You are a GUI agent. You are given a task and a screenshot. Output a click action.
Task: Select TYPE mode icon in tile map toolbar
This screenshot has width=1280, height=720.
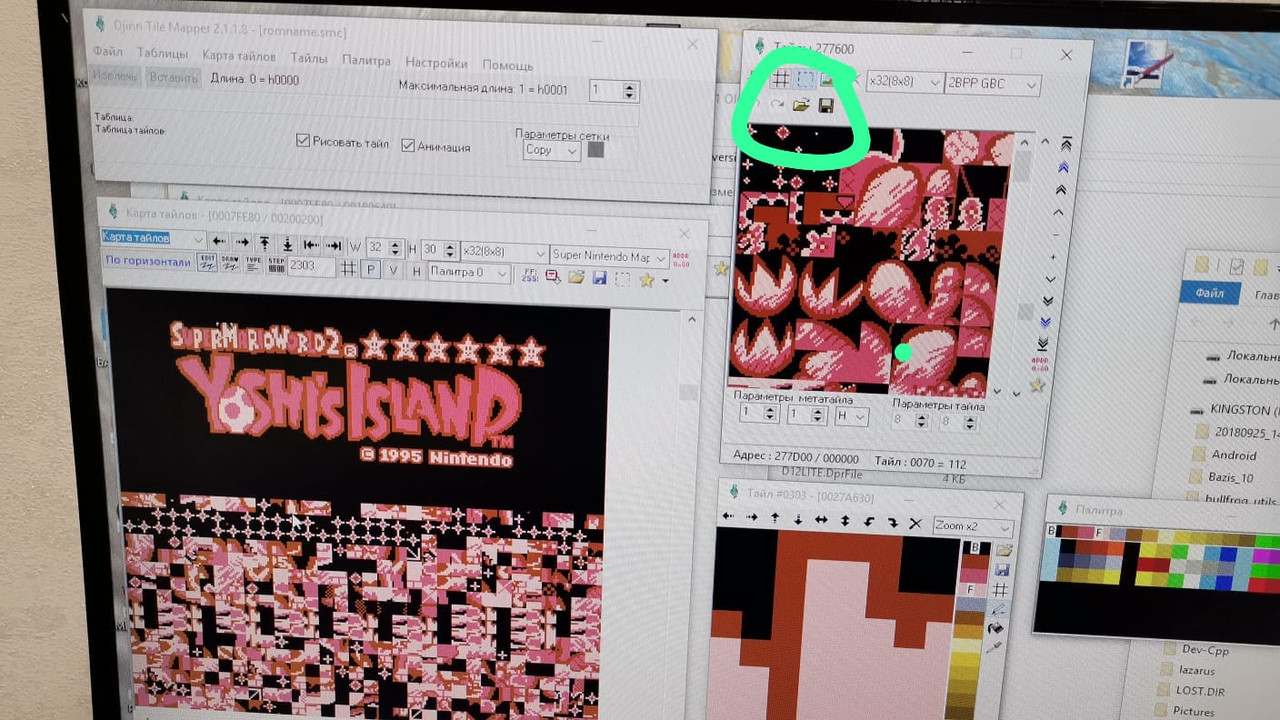(x=253, y=265)
